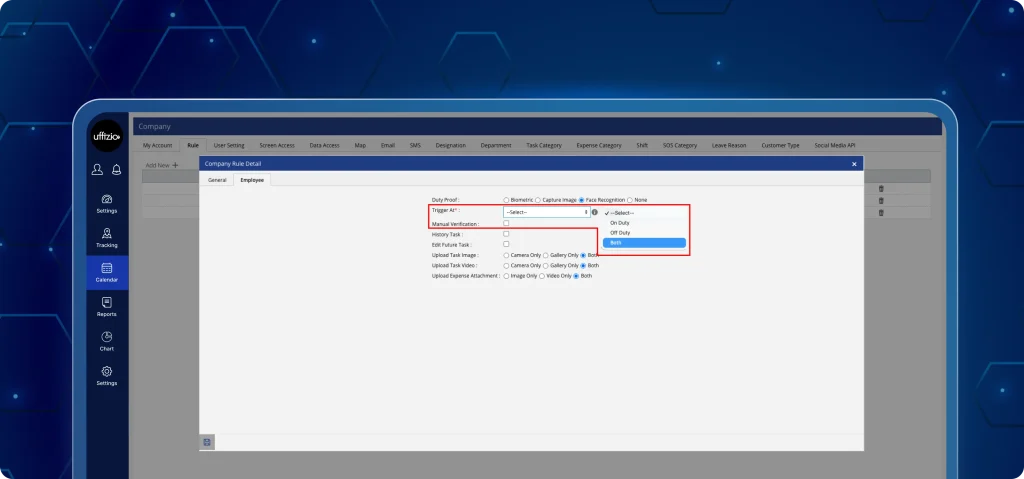Open the Trigger At dropdown
1024x479 pixels.
(546, 212)
